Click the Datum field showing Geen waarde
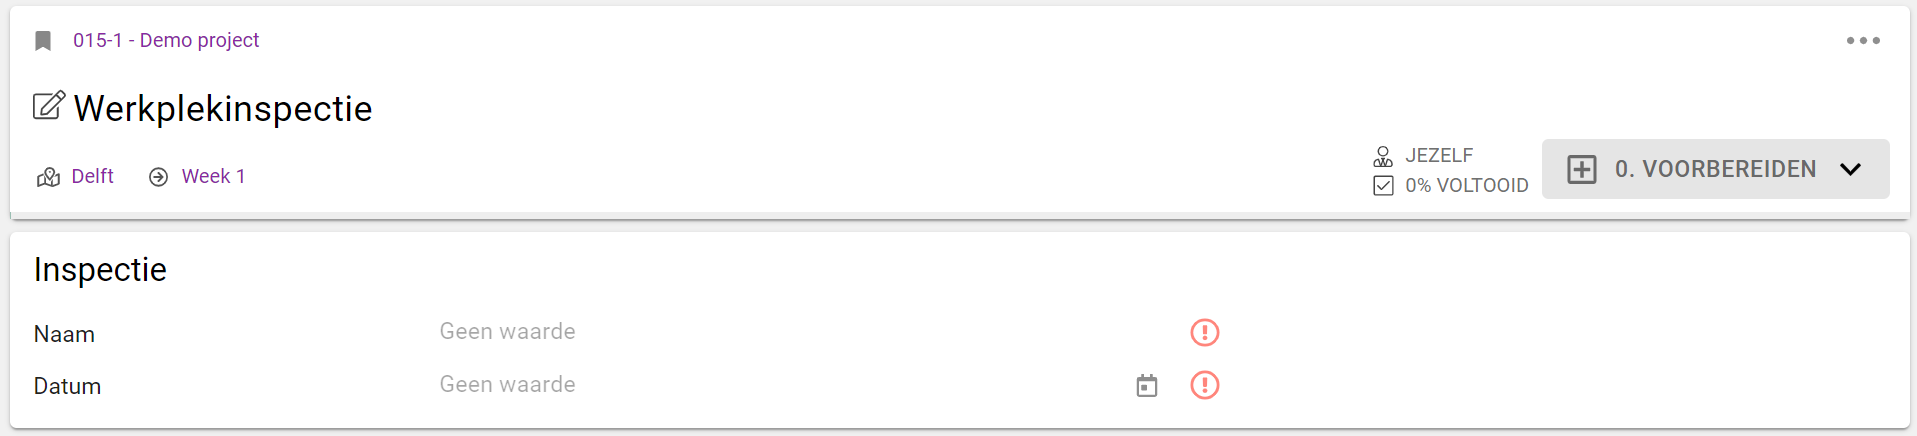The width and height of the screenshot is (1917, 436). click(508, 385)
